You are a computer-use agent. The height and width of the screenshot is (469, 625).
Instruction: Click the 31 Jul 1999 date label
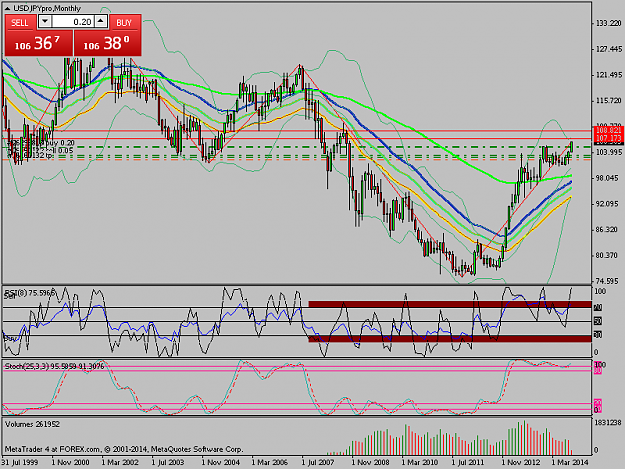(20, 462)
